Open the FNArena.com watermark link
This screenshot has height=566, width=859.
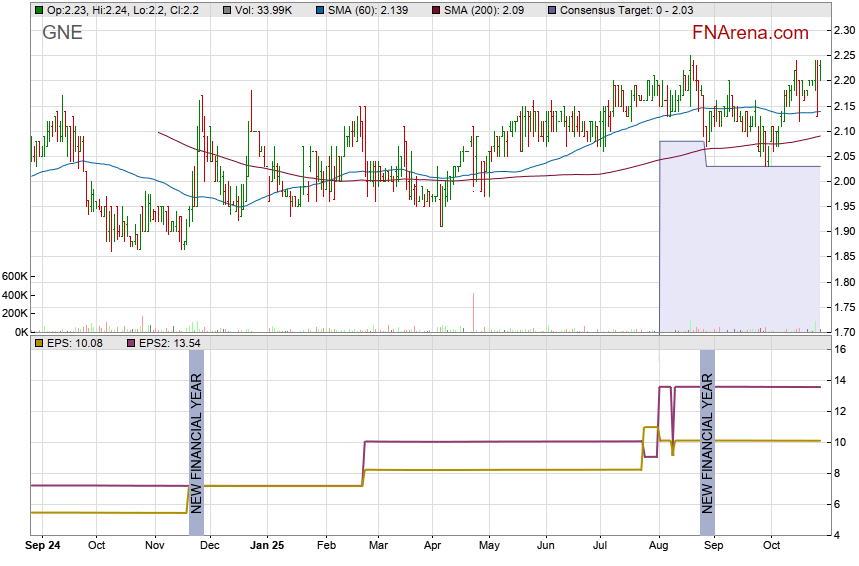749,33
